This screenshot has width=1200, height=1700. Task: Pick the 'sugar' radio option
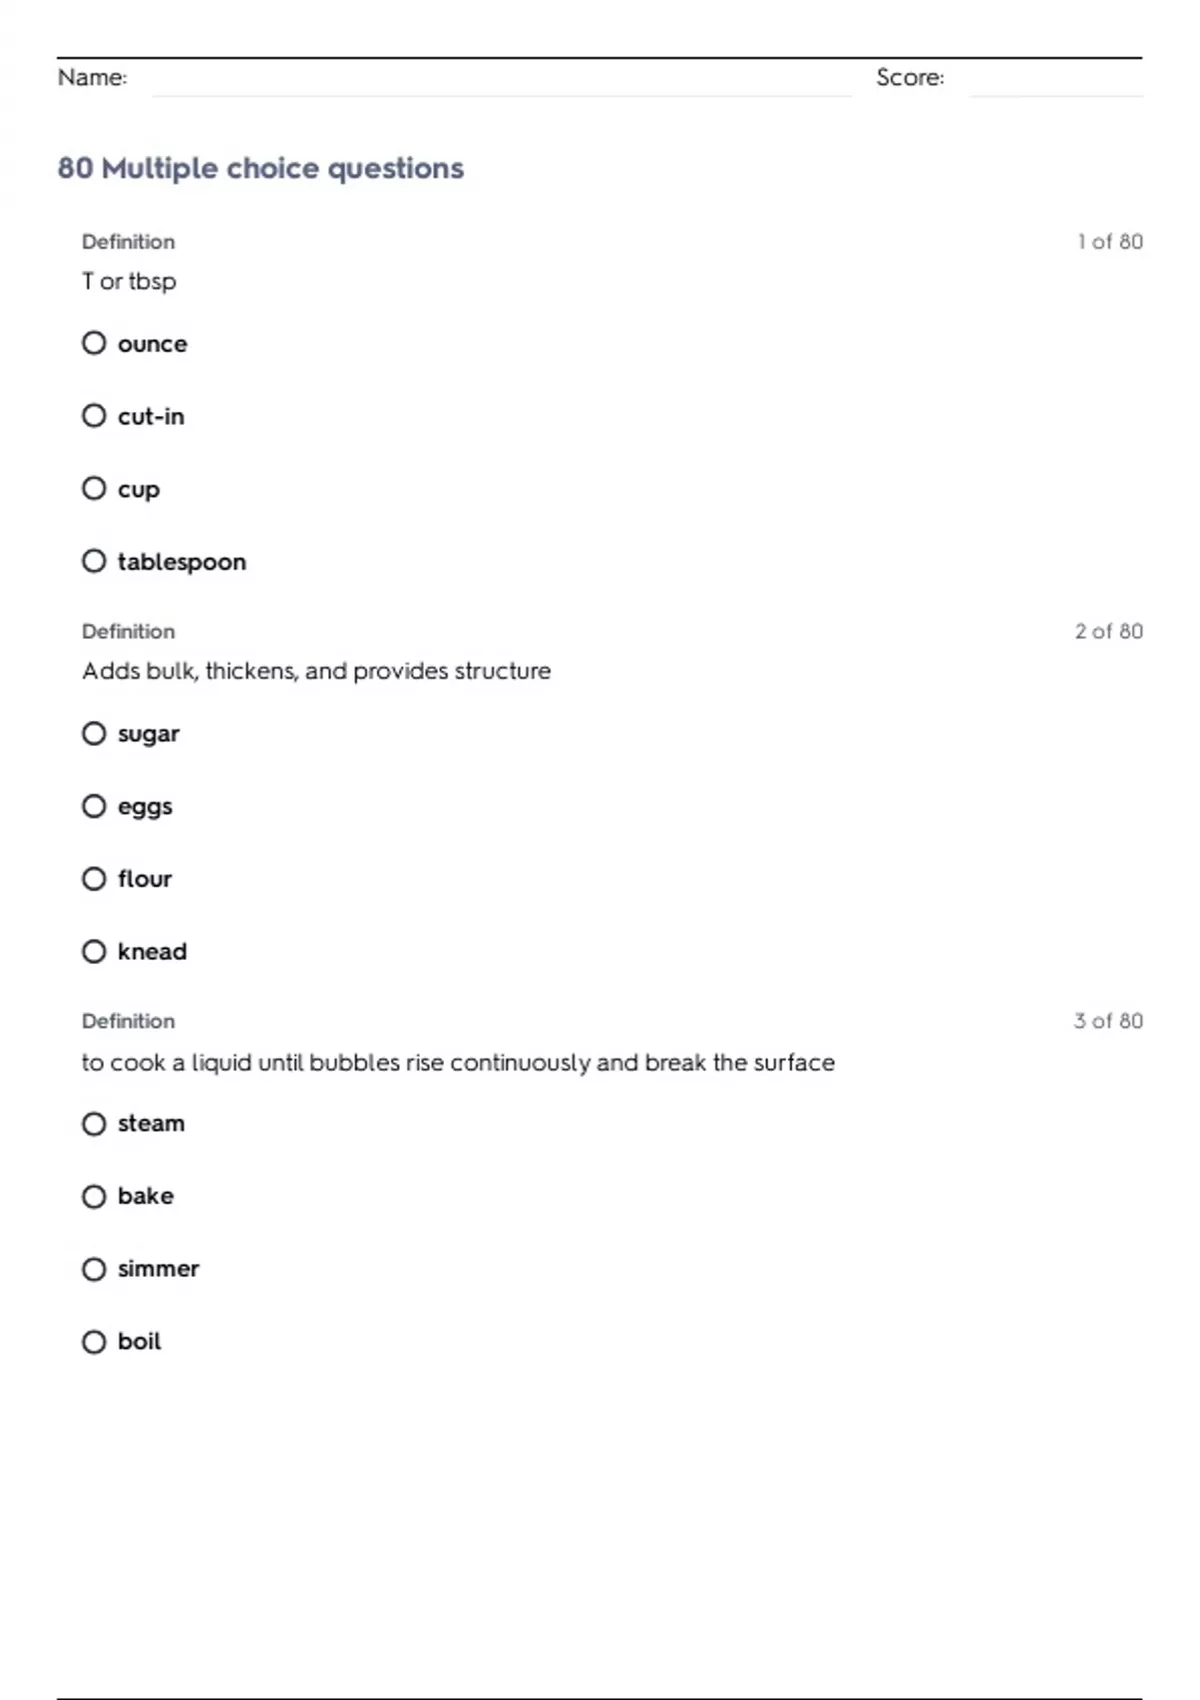pos(94,733)
